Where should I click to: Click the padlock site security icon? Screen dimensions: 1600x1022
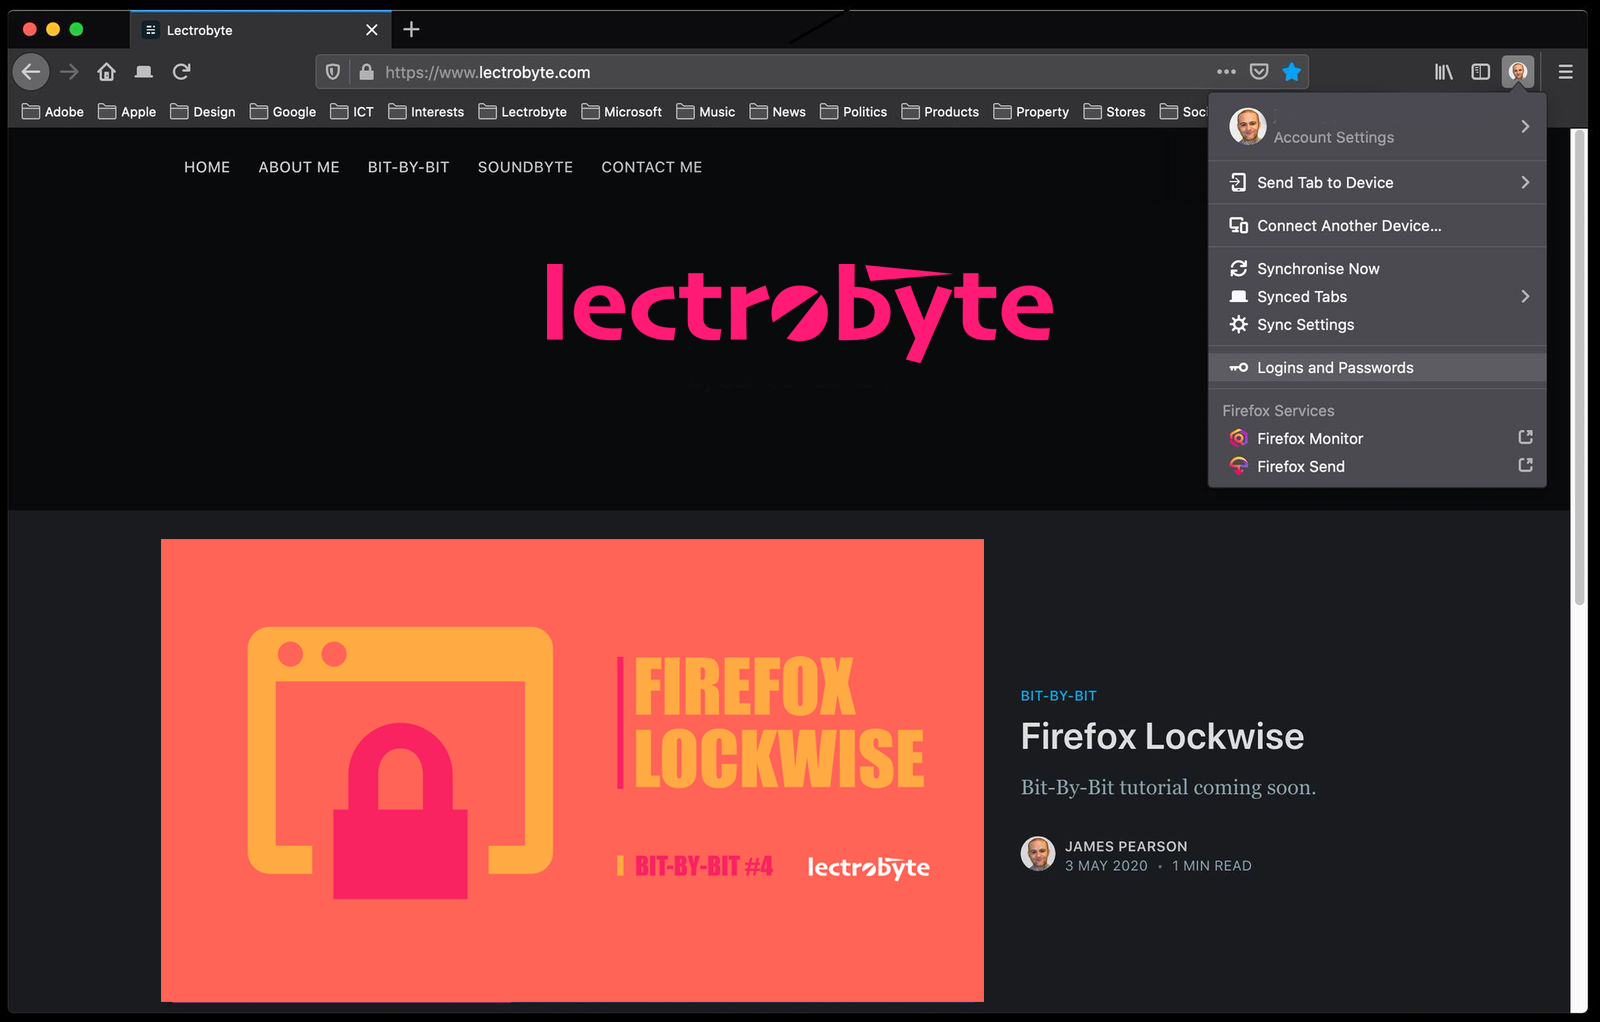point(367,72)
